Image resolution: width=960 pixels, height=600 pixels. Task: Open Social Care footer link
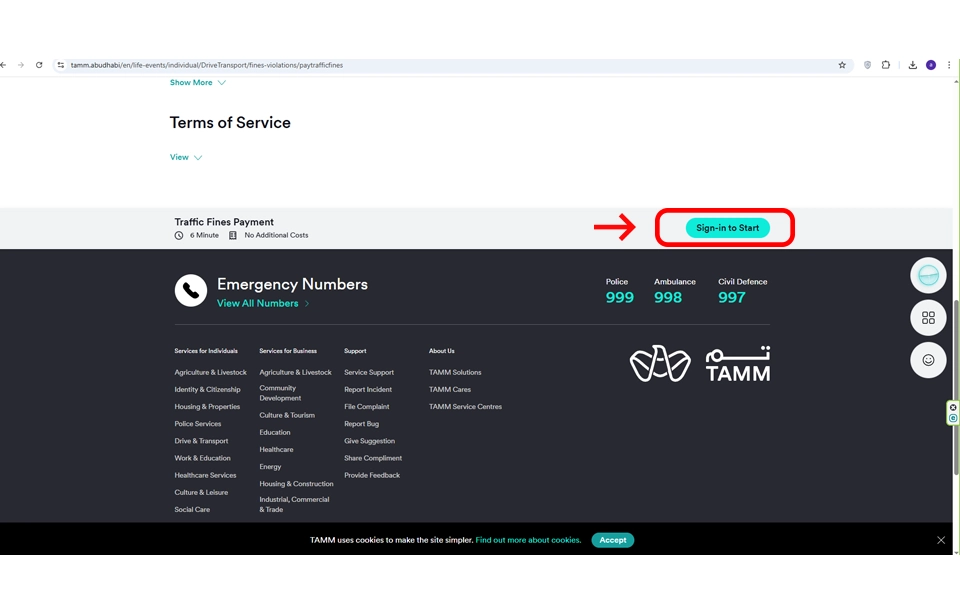tap(192, 509)
